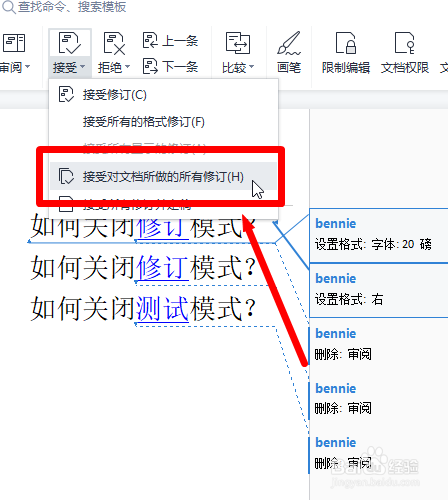Open the 审阅 dropdown arrow

(27, 67)
